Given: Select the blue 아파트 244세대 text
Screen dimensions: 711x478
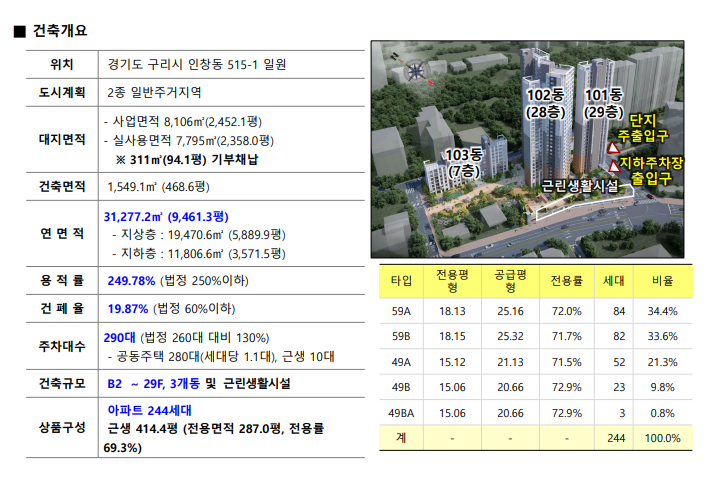Looking at the screenshot, I should (x=149, y=410).
